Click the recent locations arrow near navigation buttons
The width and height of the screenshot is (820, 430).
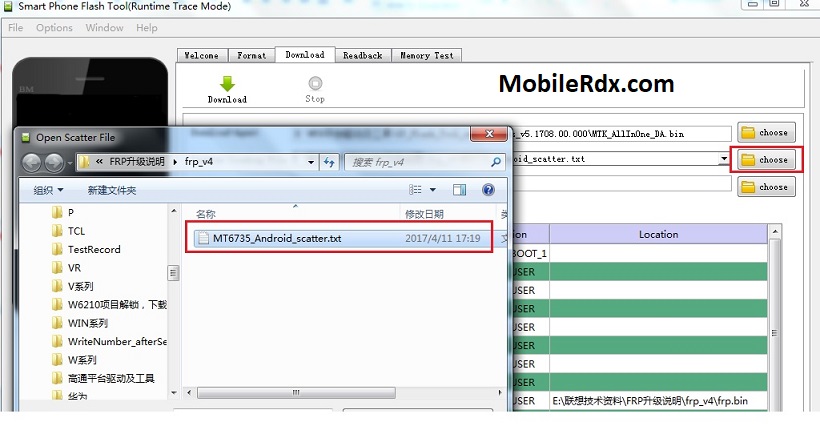click(x=70, y=163)
